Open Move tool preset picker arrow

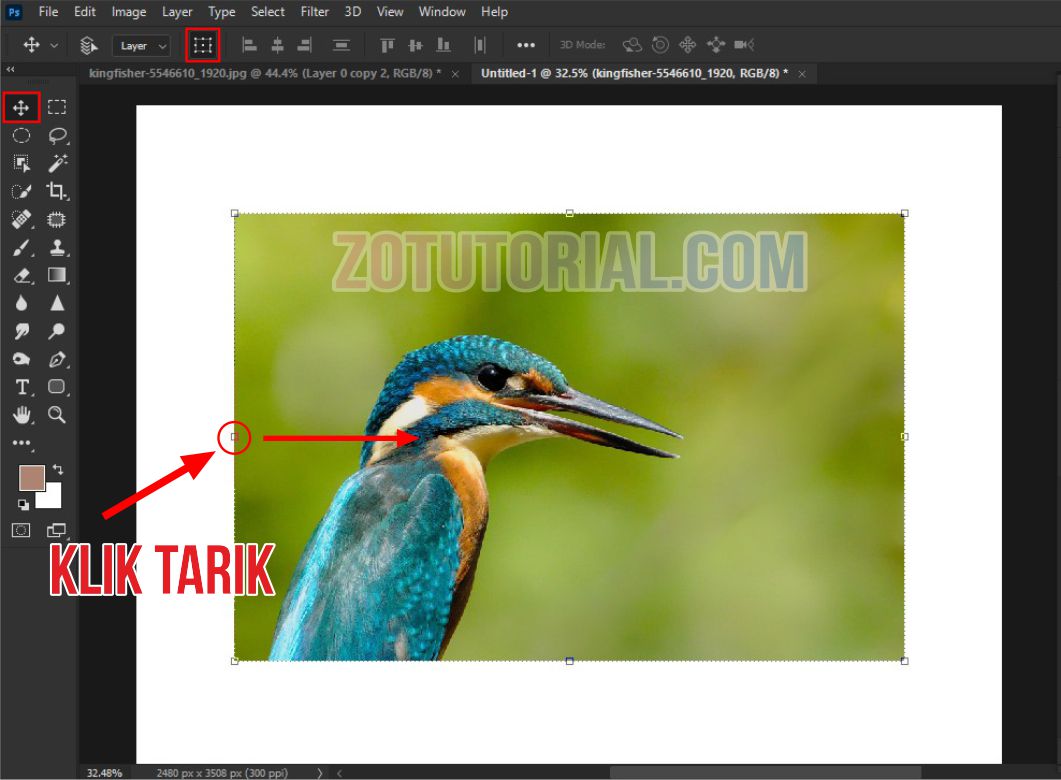(54, 45)
